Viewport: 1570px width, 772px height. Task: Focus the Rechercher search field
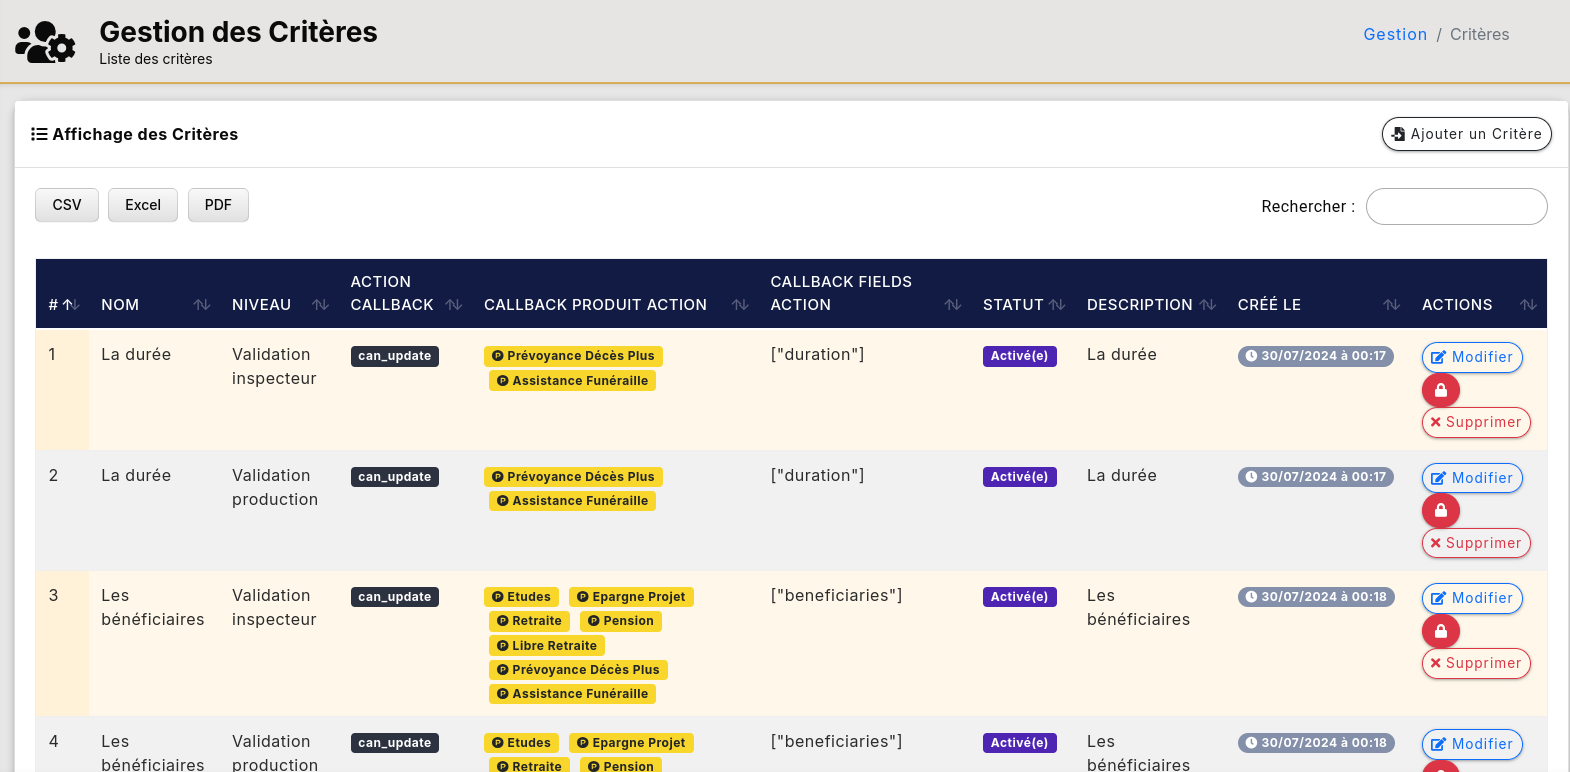(x=1456, y=207)
